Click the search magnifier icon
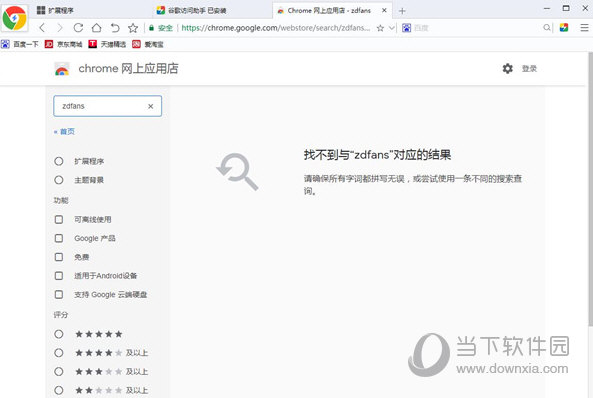The width and height of the screenshot is (593, 398). 546,28
